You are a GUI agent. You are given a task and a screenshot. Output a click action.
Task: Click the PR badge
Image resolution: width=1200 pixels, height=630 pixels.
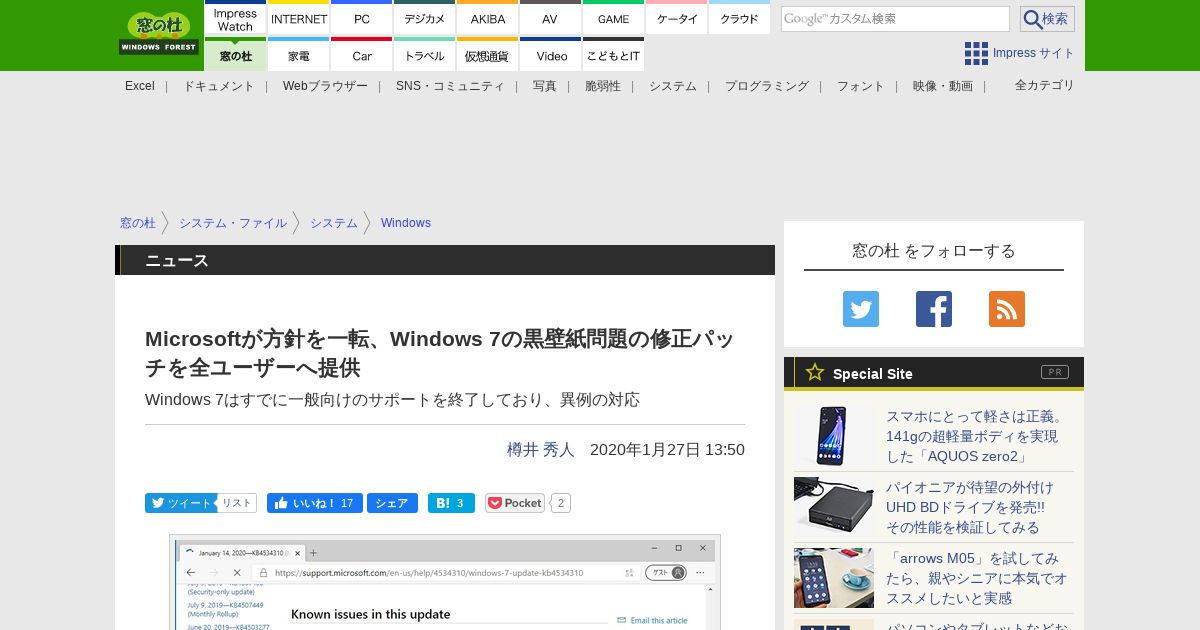[x=1055, y=372]
